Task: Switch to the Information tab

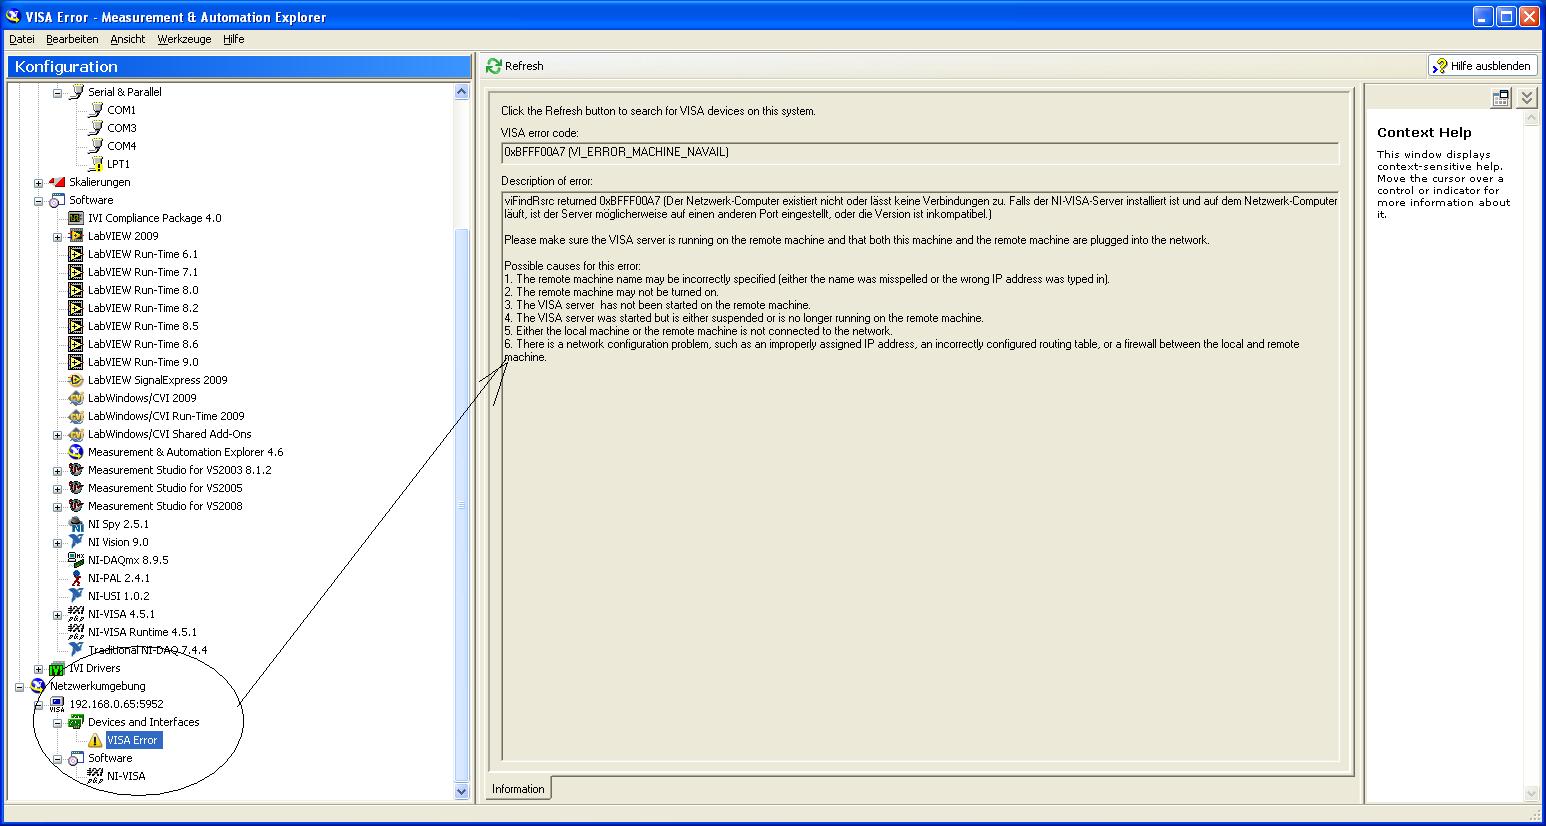Action: [518, 789]
